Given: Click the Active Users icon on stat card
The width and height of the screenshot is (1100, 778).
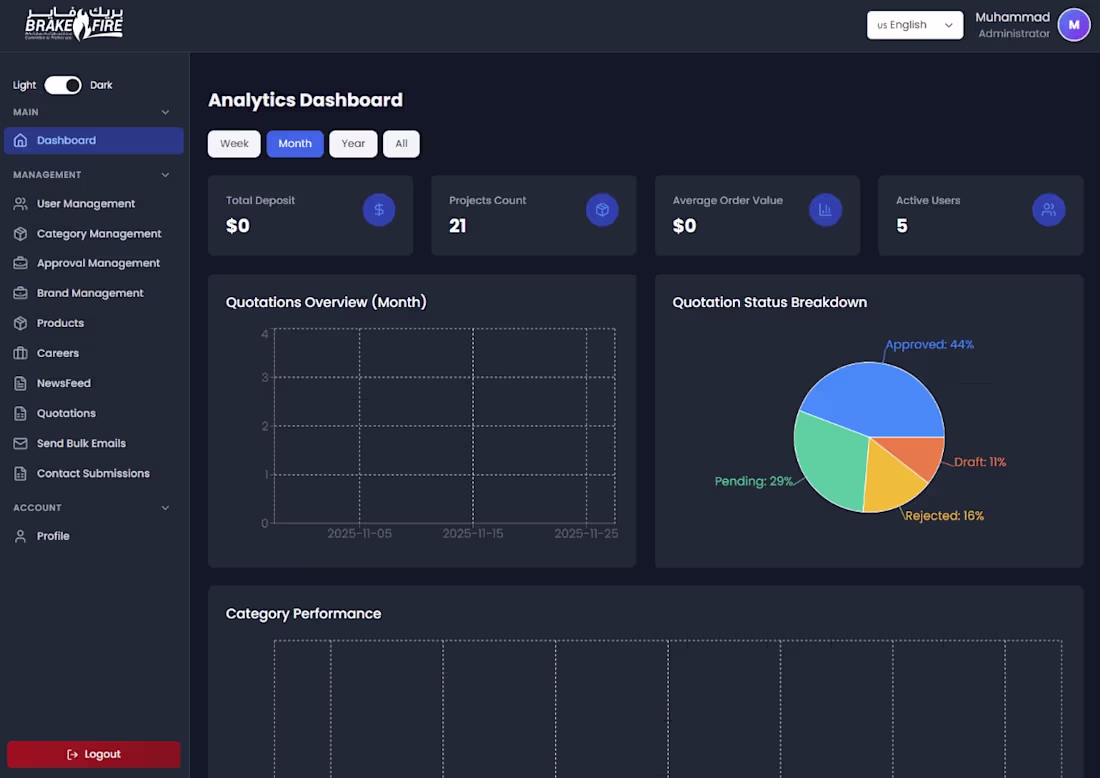Looking at the screenshot, I should pos(1048,210).
